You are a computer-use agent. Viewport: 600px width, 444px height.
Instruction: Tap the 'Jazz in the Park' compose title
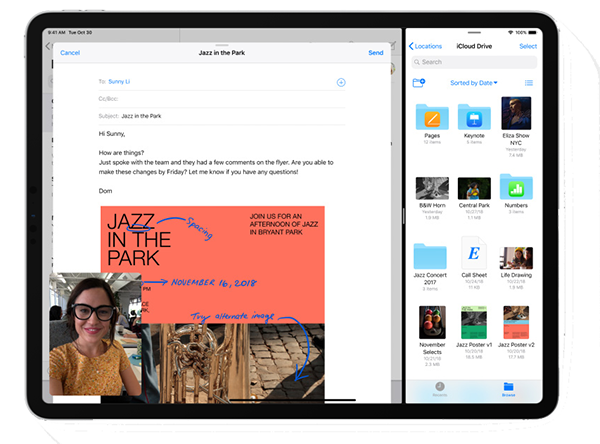(222, 53)
